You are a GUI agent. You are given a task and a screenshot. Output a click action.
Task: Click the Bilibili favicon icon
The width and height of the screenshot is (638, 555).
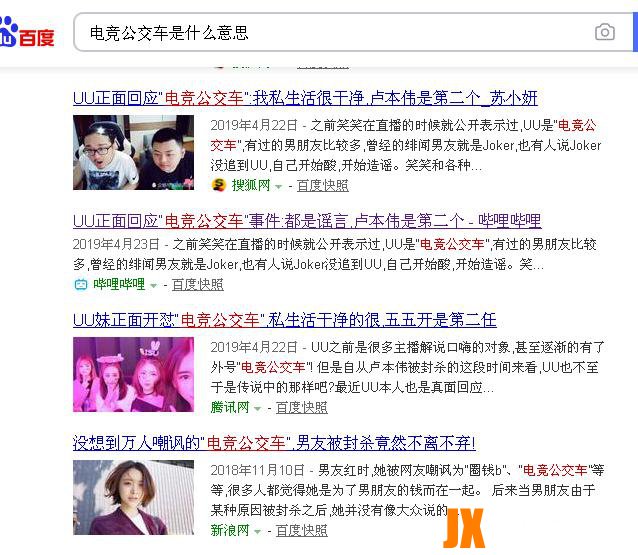[x=81, y=284]
